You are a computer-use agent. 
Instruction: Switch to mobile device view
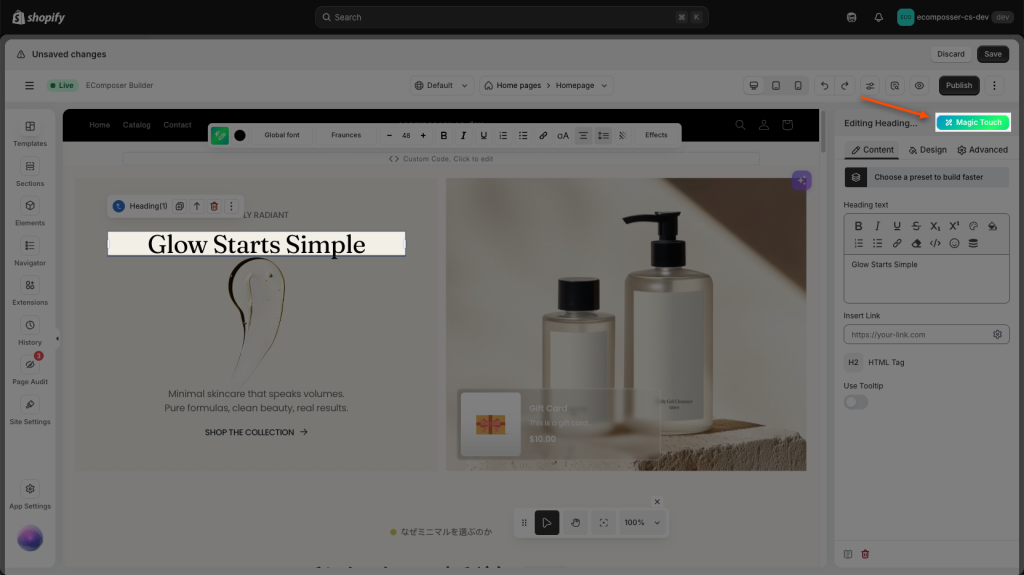pos(798,86)
